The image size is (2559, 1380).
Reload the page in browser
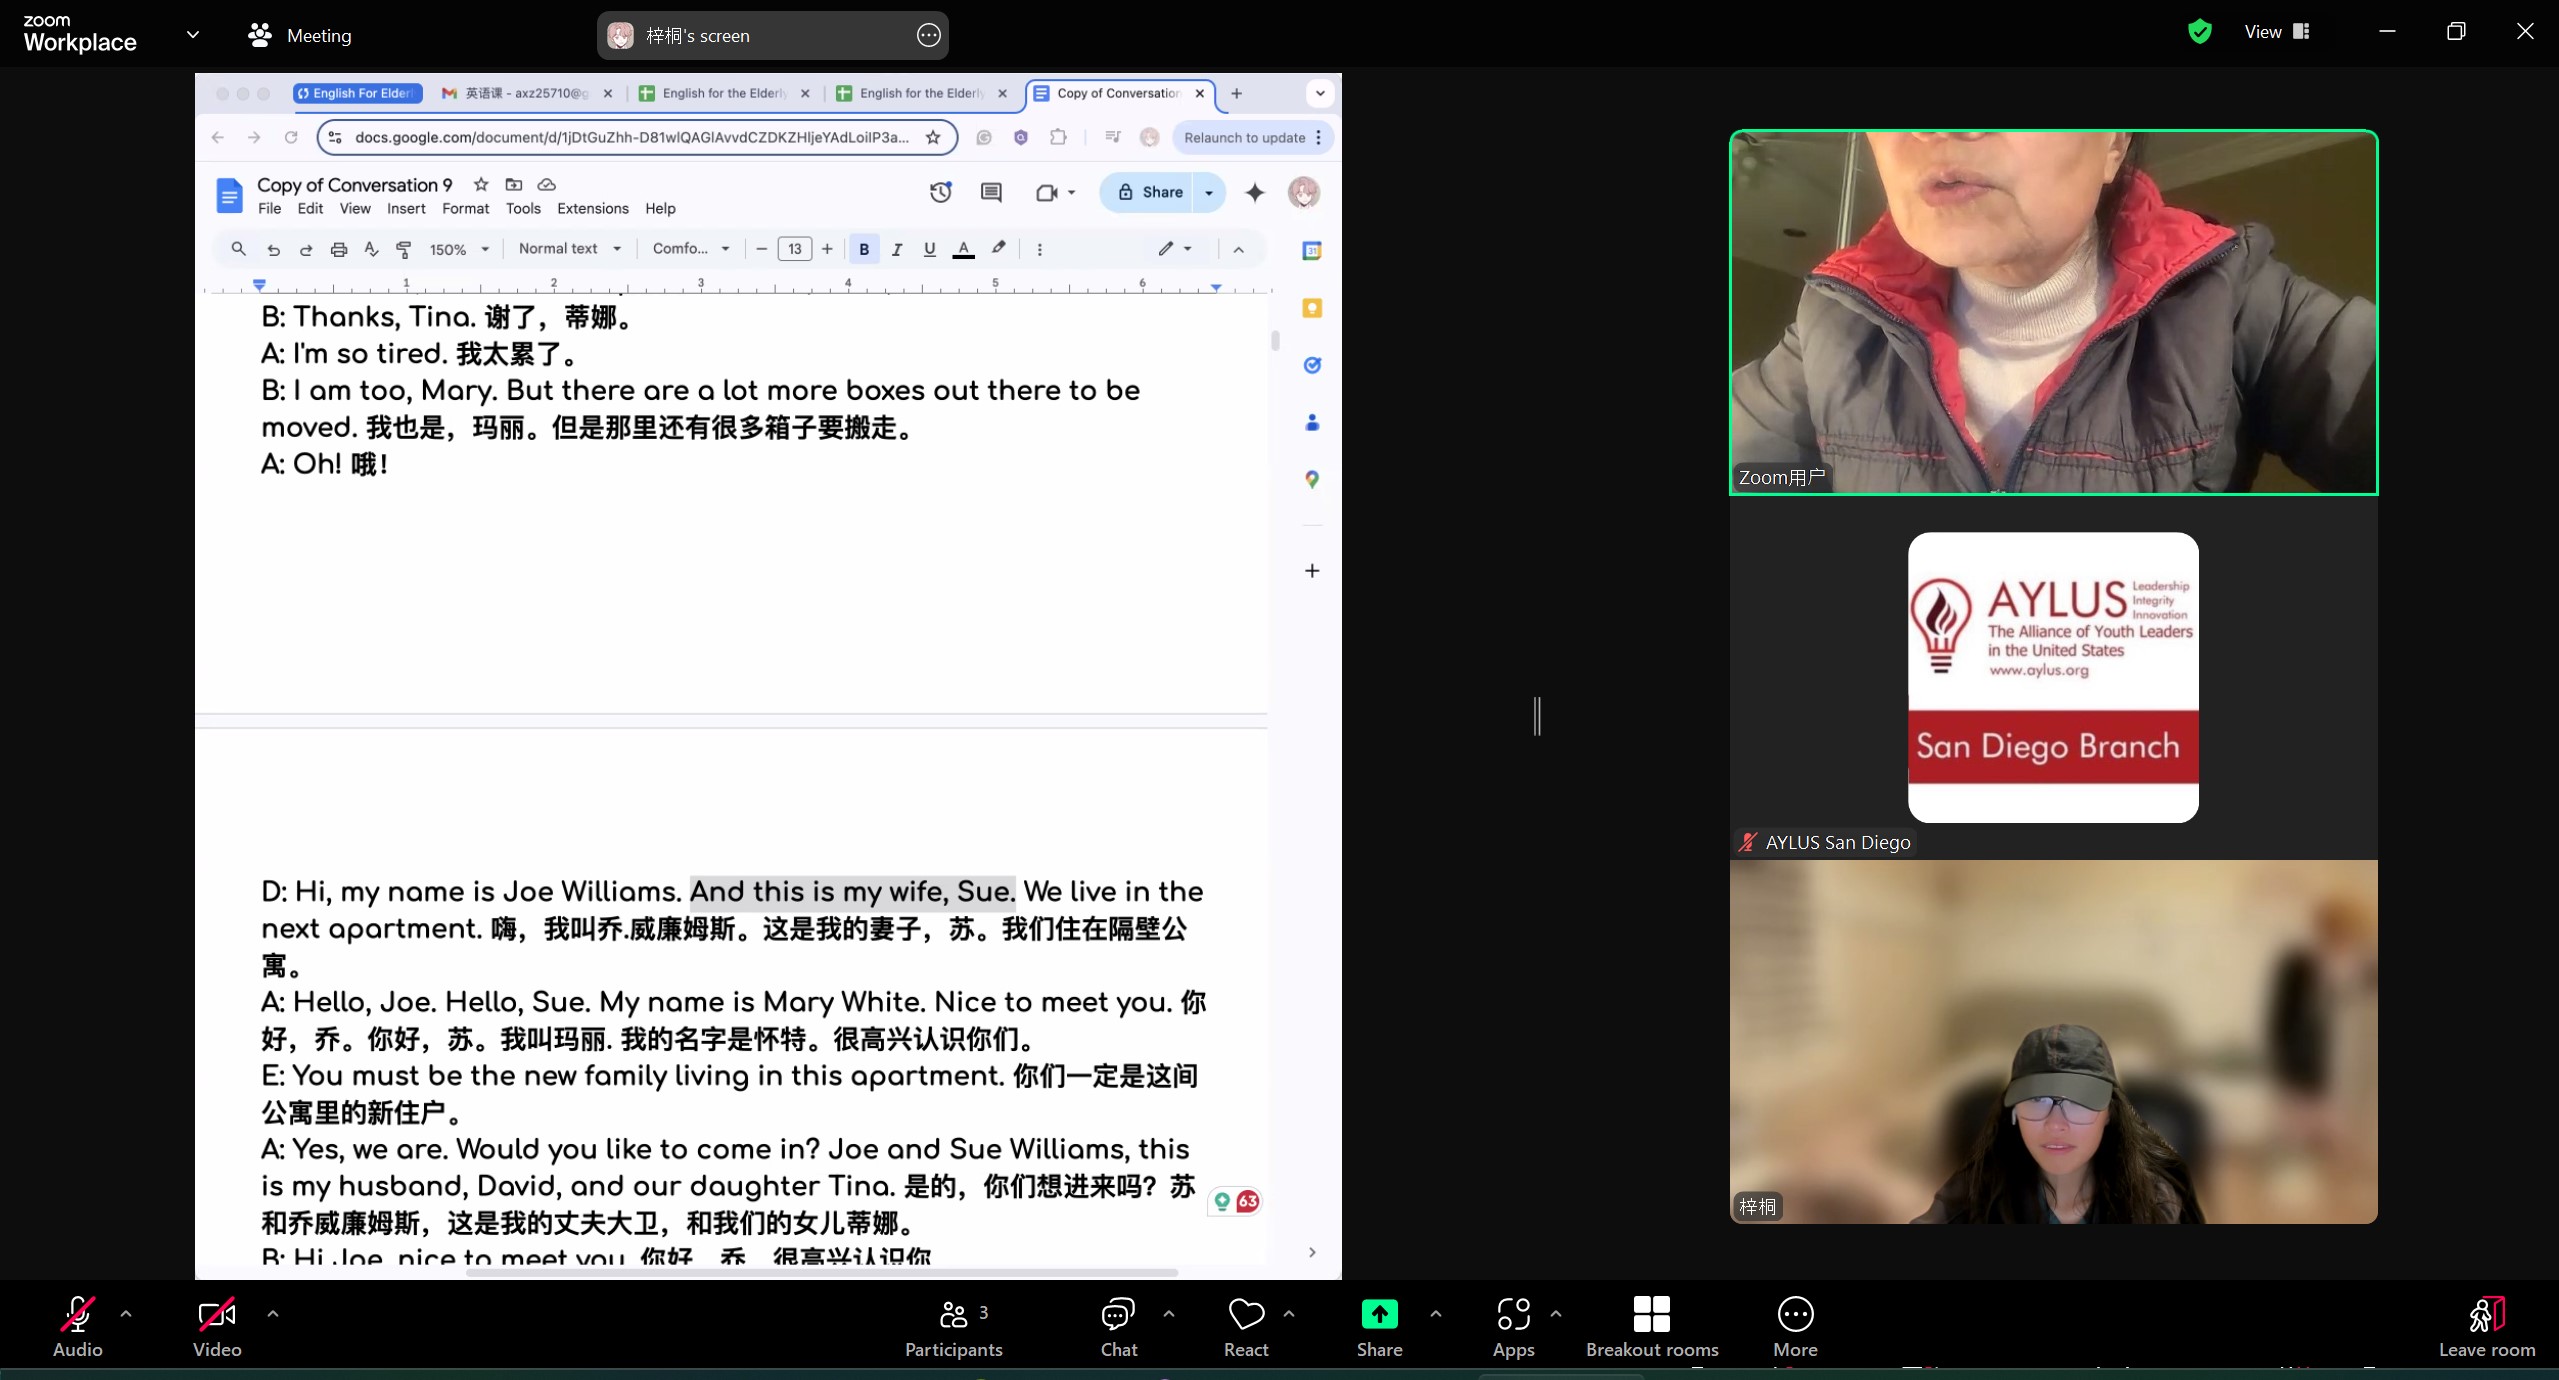(x=291, y=137)
